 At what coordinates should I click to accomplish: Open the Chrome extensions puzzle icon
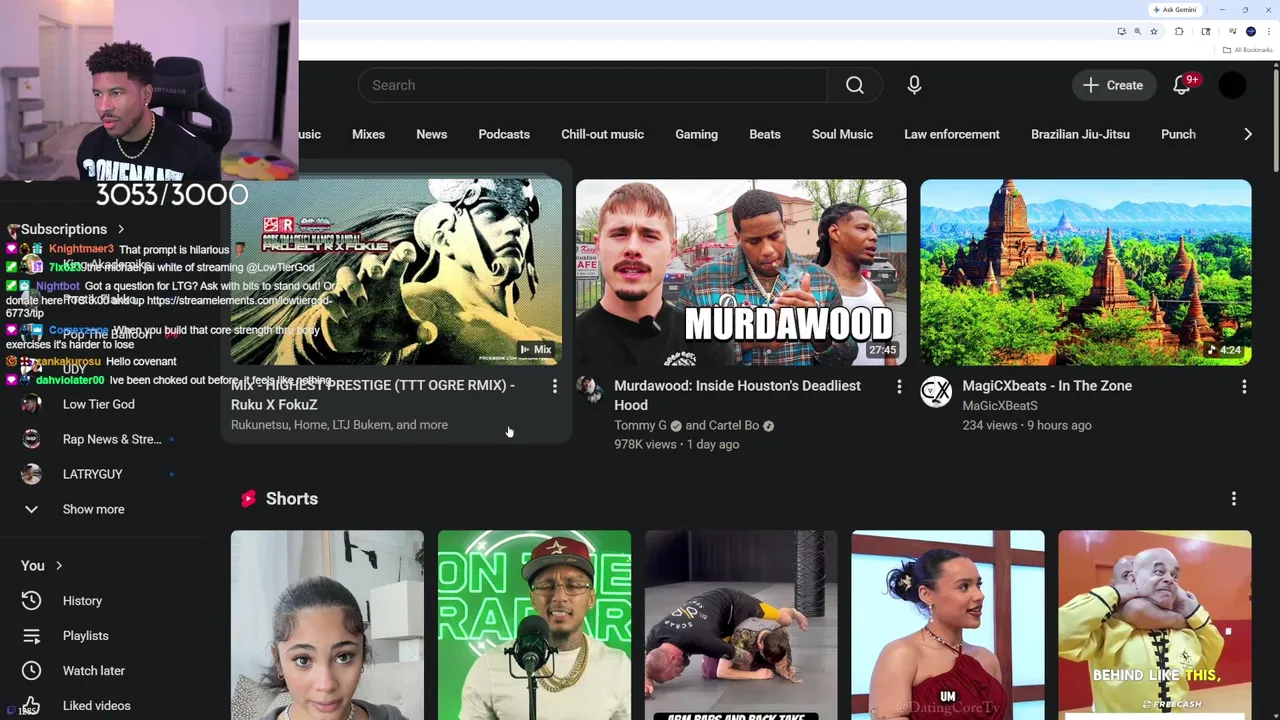click(1179, 31)
